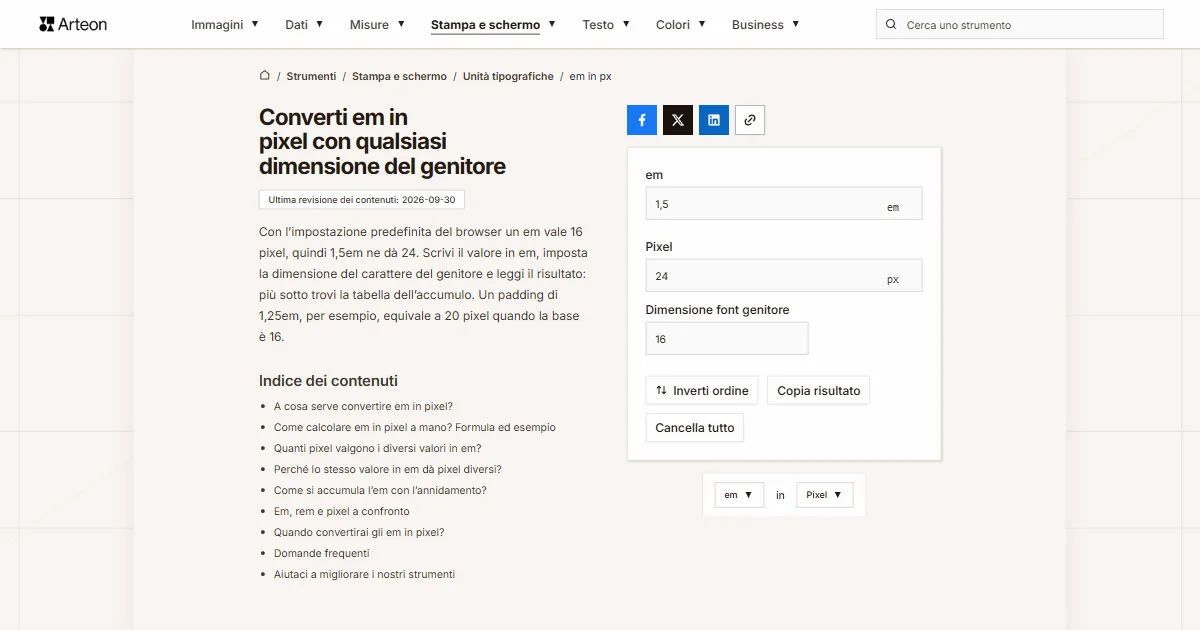Jump to 'Em, rem e pixel a confronto'
This screenshot has height=630, width=1200.
point(342,511)
